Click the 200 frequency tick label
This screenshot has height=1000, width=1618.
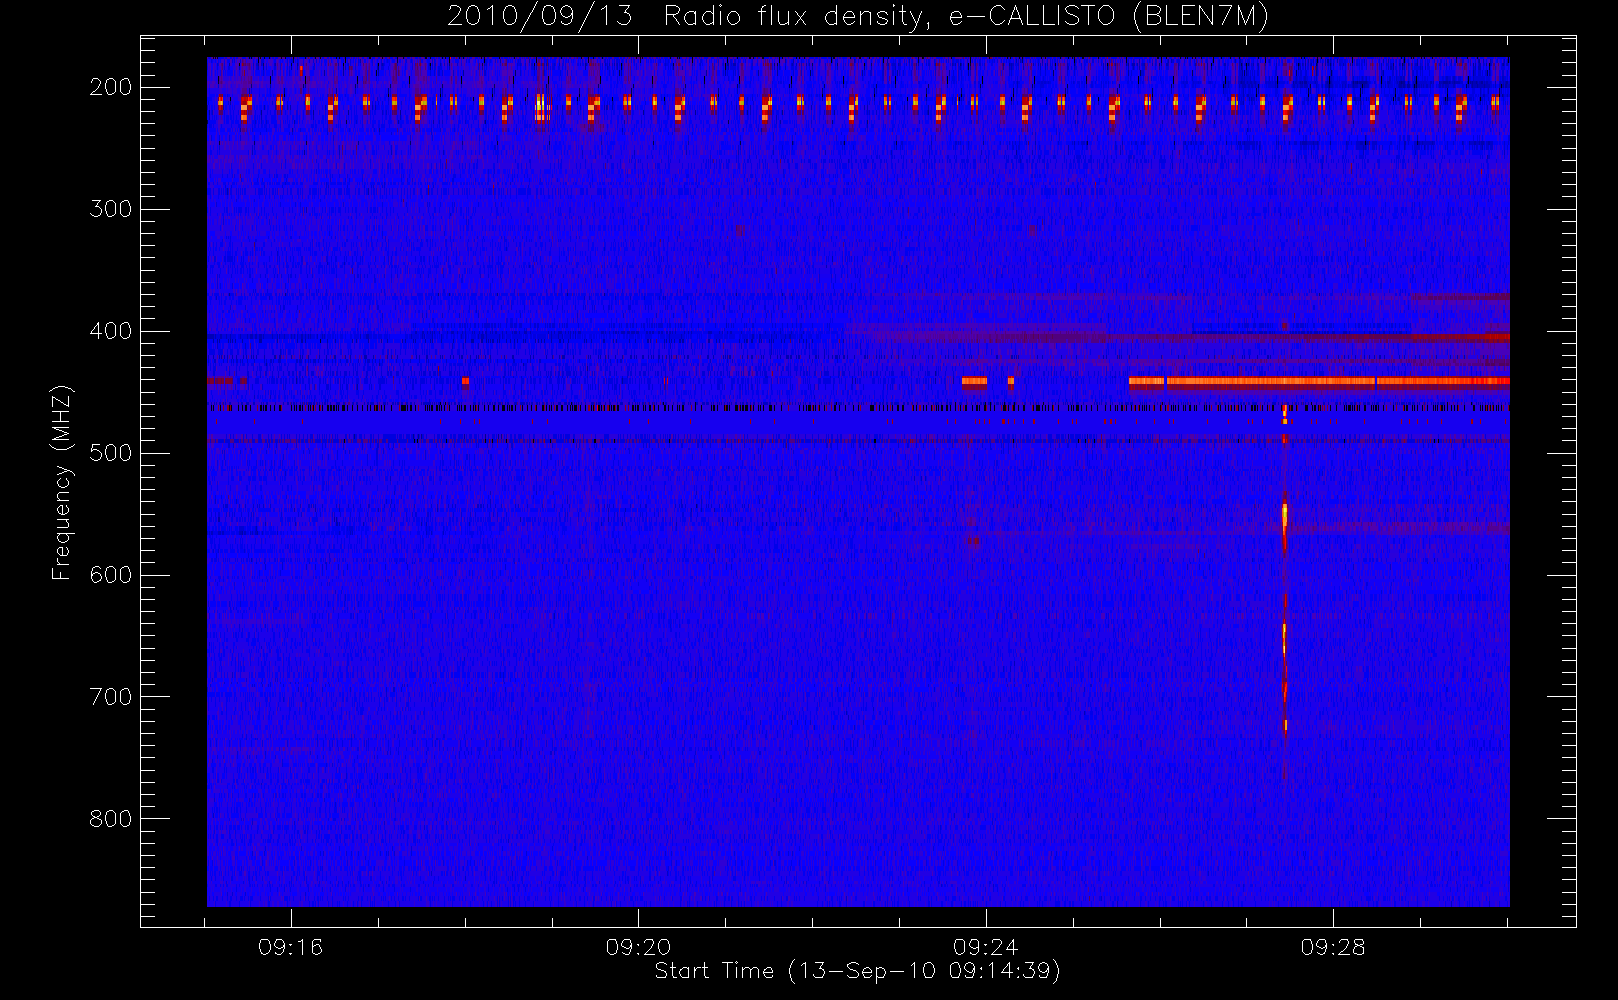pos(111,87)
